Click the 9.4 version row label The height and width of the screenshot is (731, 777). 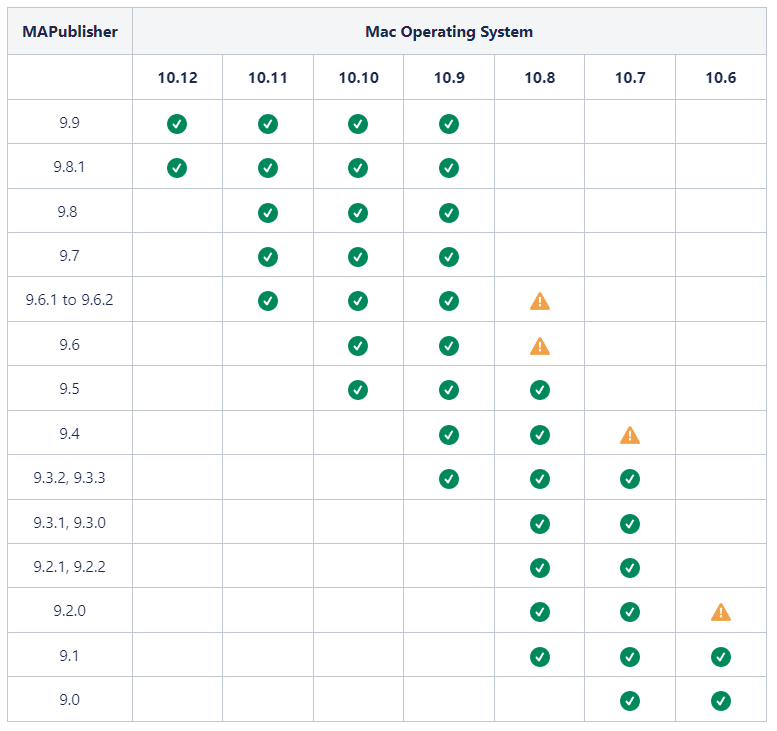69,434
